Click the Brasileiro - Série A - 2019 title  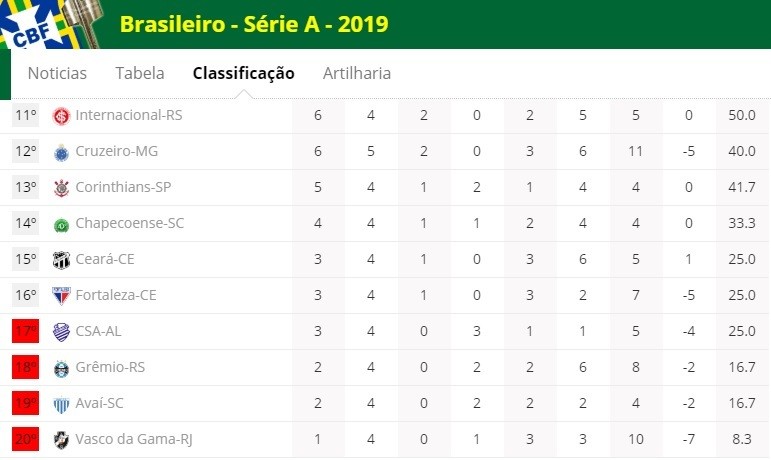(254, 24)
